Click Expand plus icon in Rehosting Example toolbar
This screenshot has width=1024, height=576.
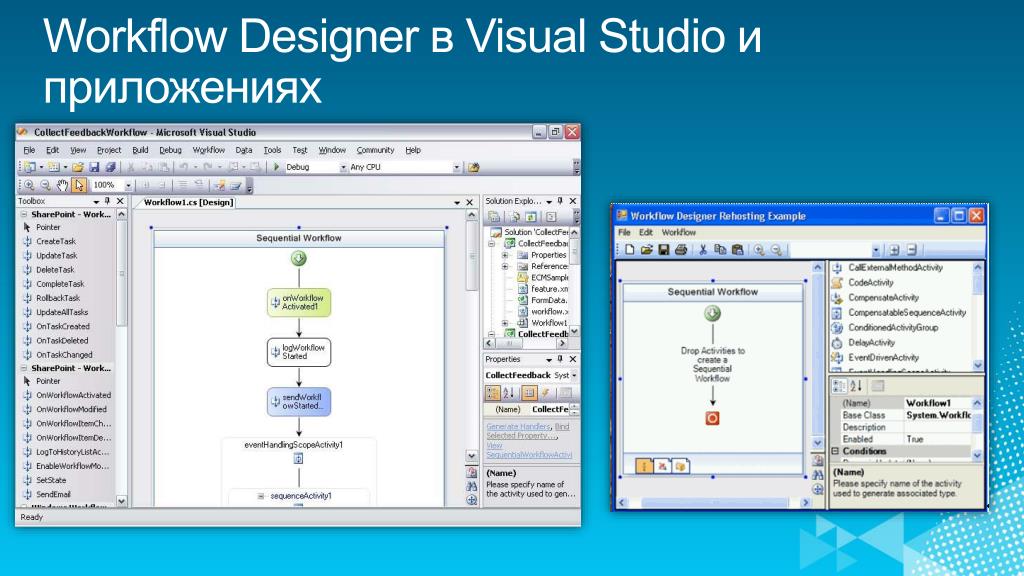pyautogui.click(x=895, y=249)
